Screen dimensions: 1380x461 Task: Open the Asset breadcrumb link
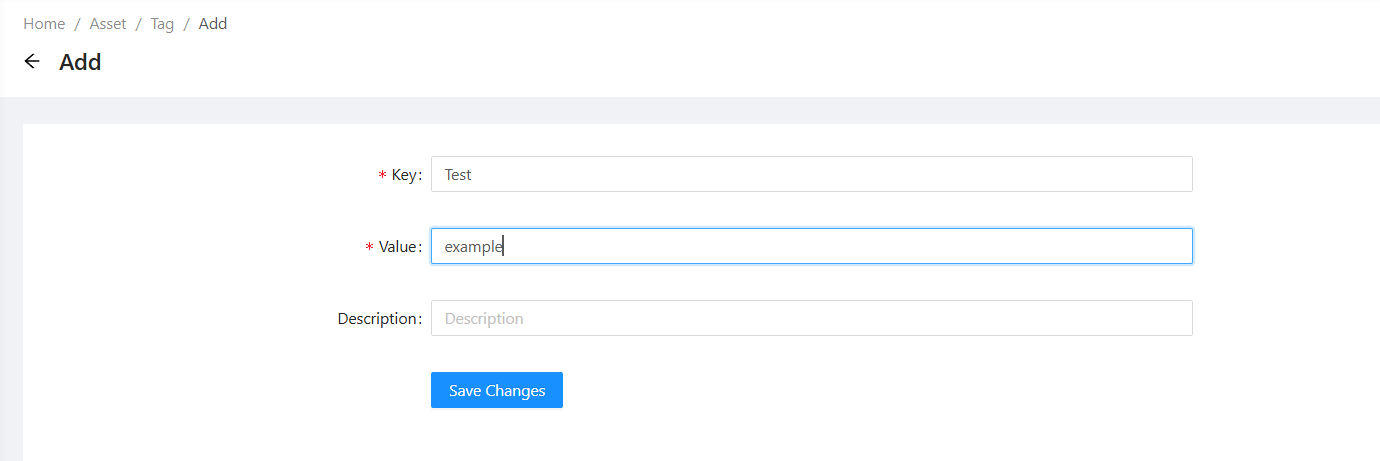(x=108, y=24)
